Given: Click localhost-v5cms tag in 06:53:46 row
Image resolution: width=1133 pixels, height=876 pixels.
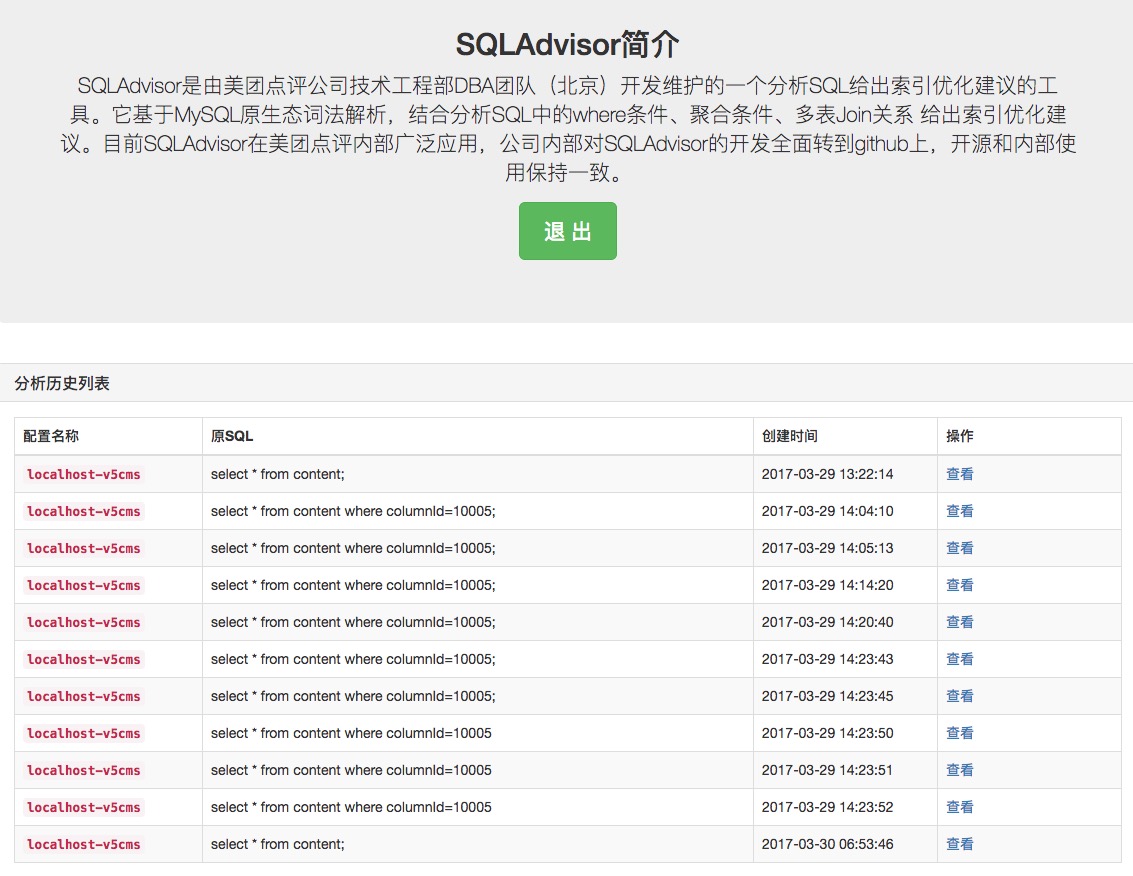Looking at the screenshot, I should tap(84, 844).
